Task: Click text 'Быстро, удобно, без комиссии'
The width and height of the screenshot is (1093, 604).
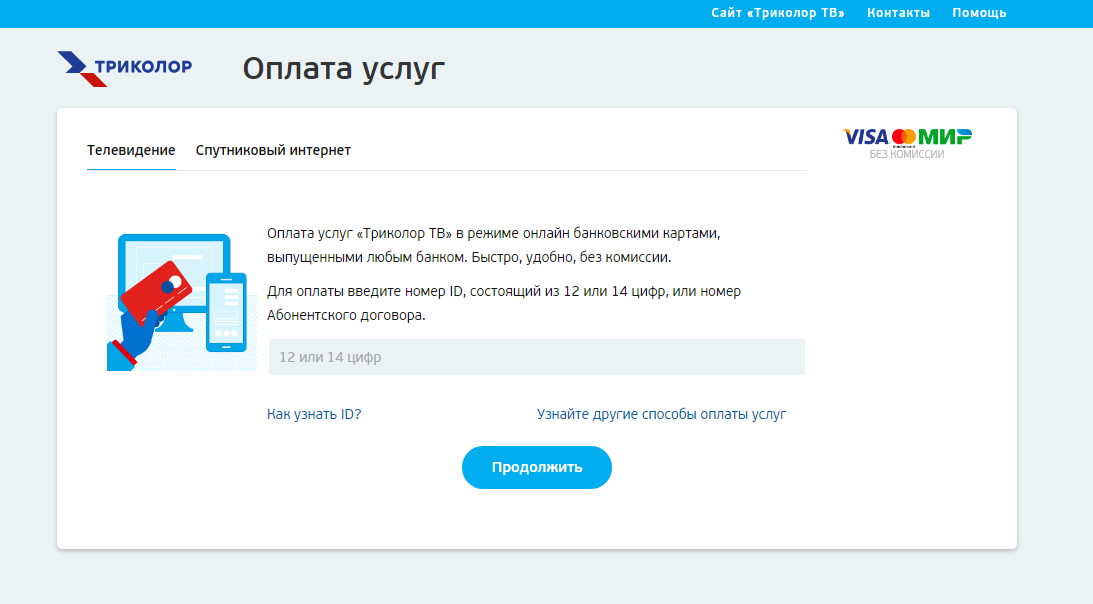Action: [572, 257]
